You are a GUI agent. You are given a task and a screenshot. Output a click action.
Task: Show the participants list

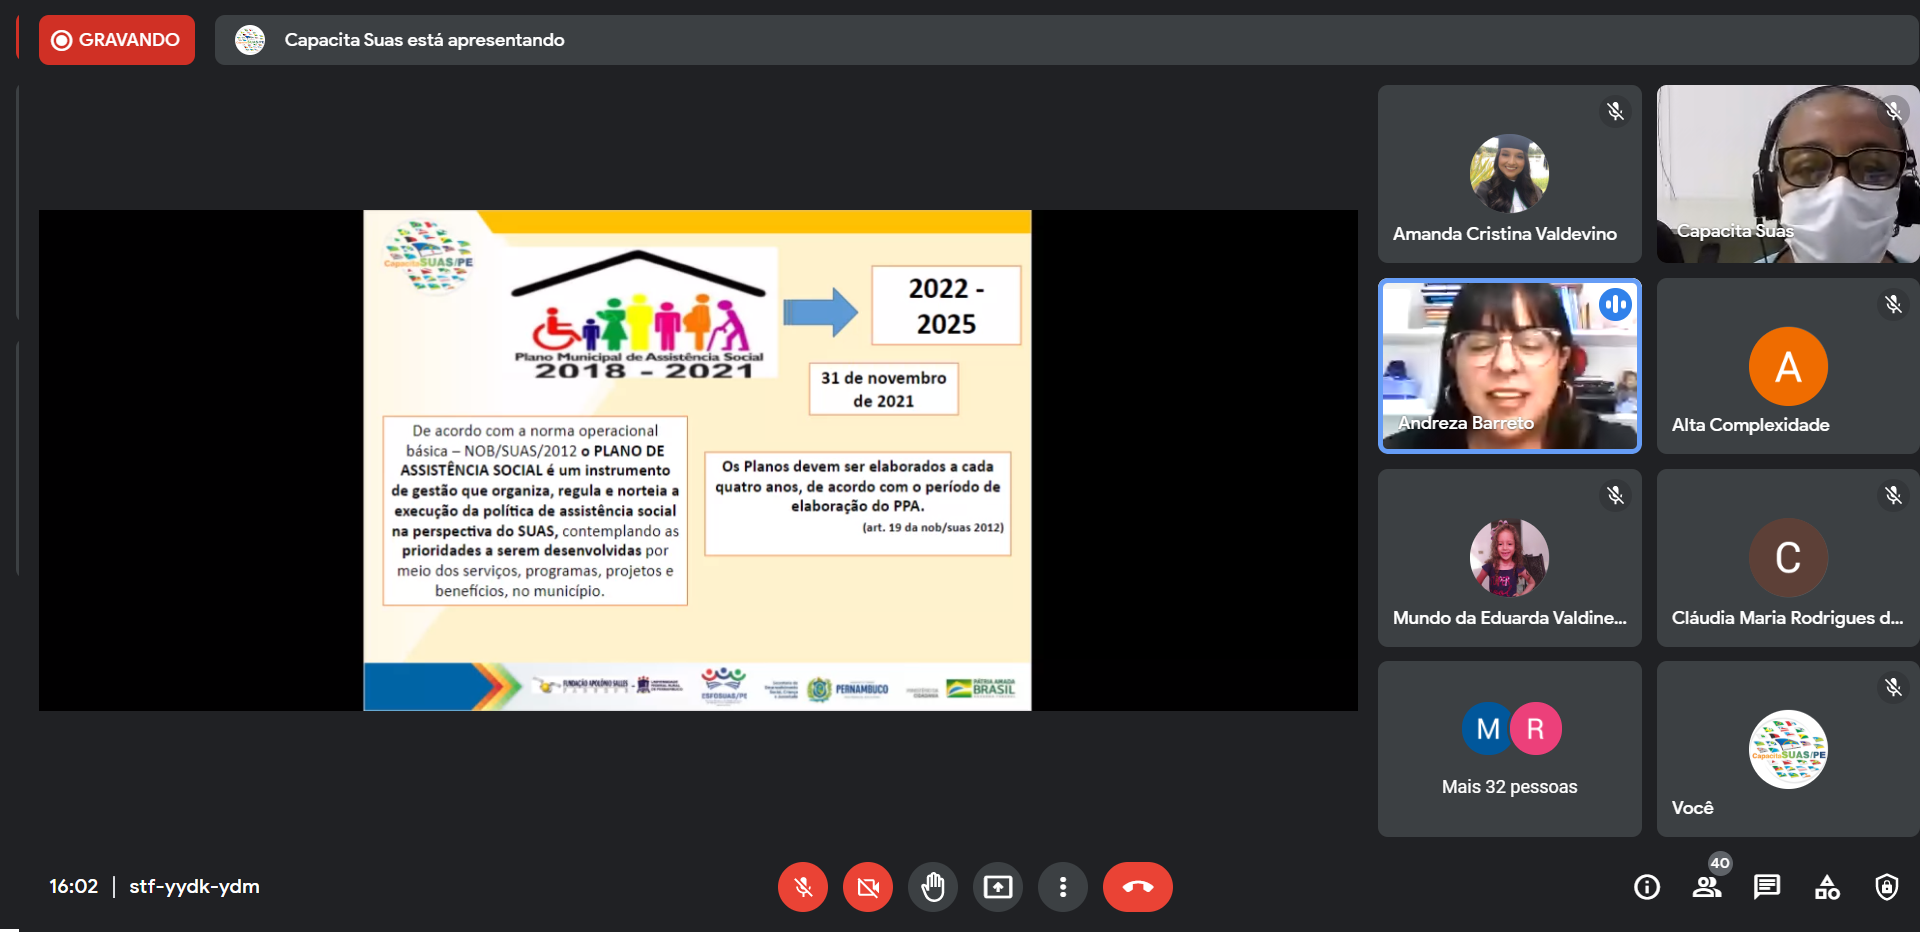pos(1706,887)
